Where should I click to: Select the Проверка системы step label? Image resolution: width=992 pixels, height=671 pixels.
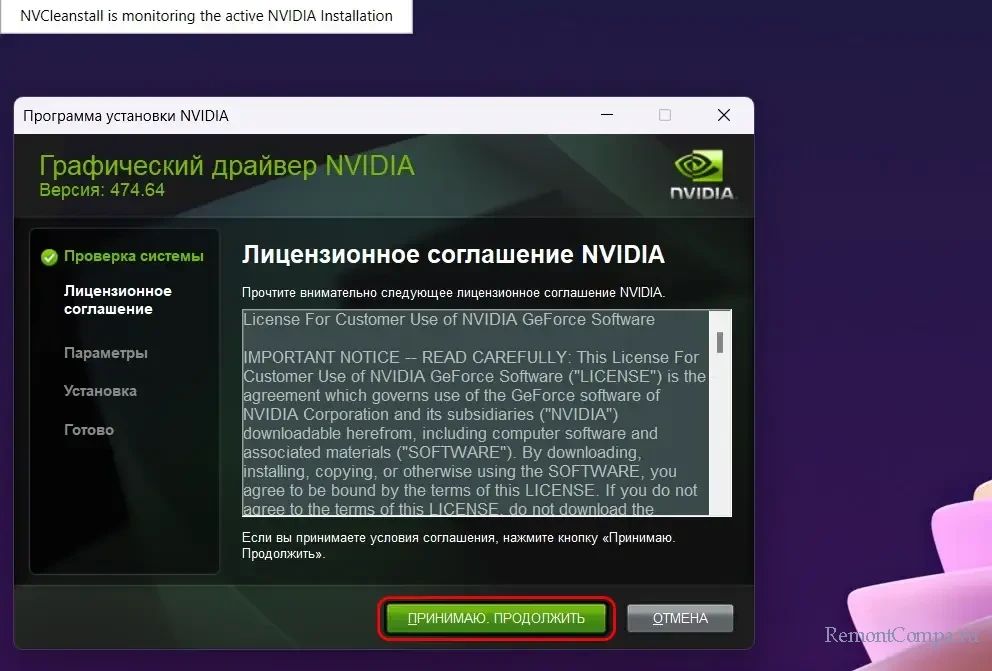pos(133,256)
